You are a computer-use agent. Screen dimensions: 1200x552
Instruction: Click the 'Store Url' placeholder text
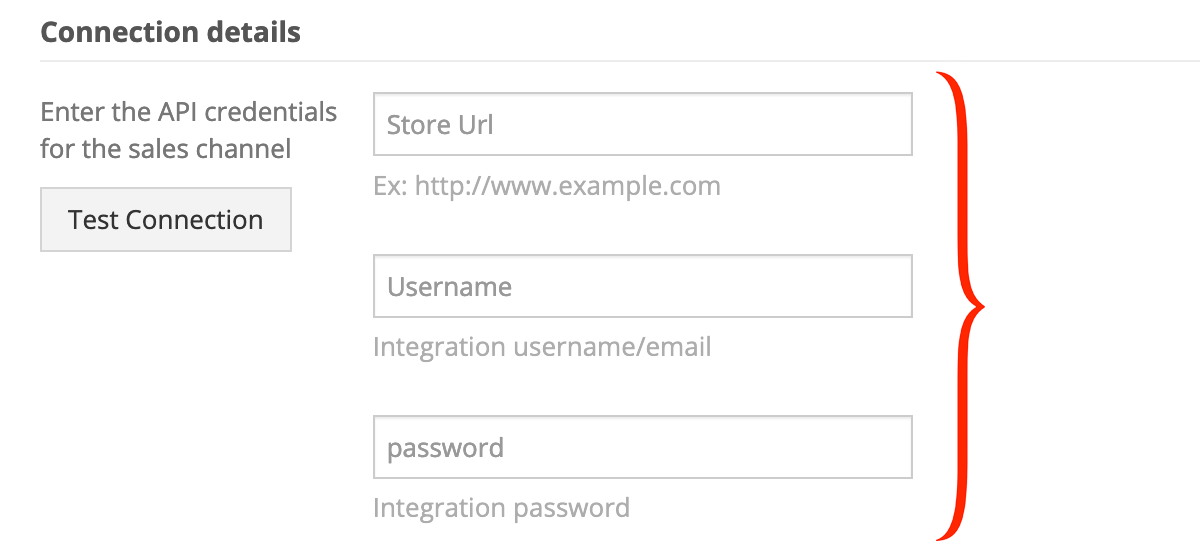click(x=440, y=125)
